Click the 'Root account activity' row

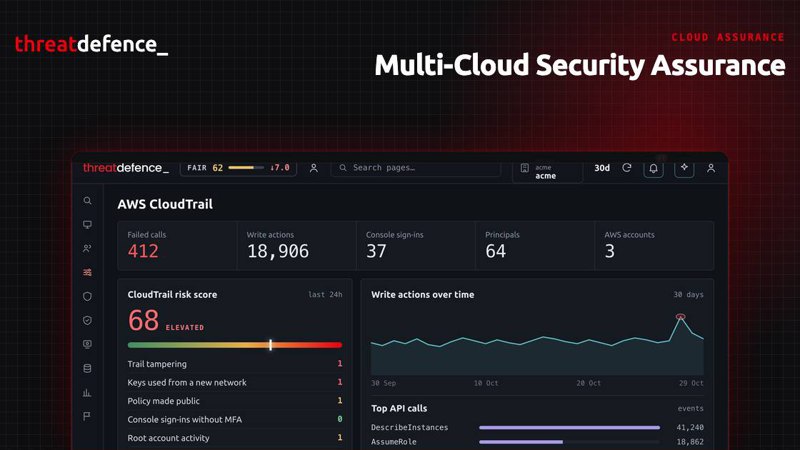pyautogui.click(x=235, y=438)
